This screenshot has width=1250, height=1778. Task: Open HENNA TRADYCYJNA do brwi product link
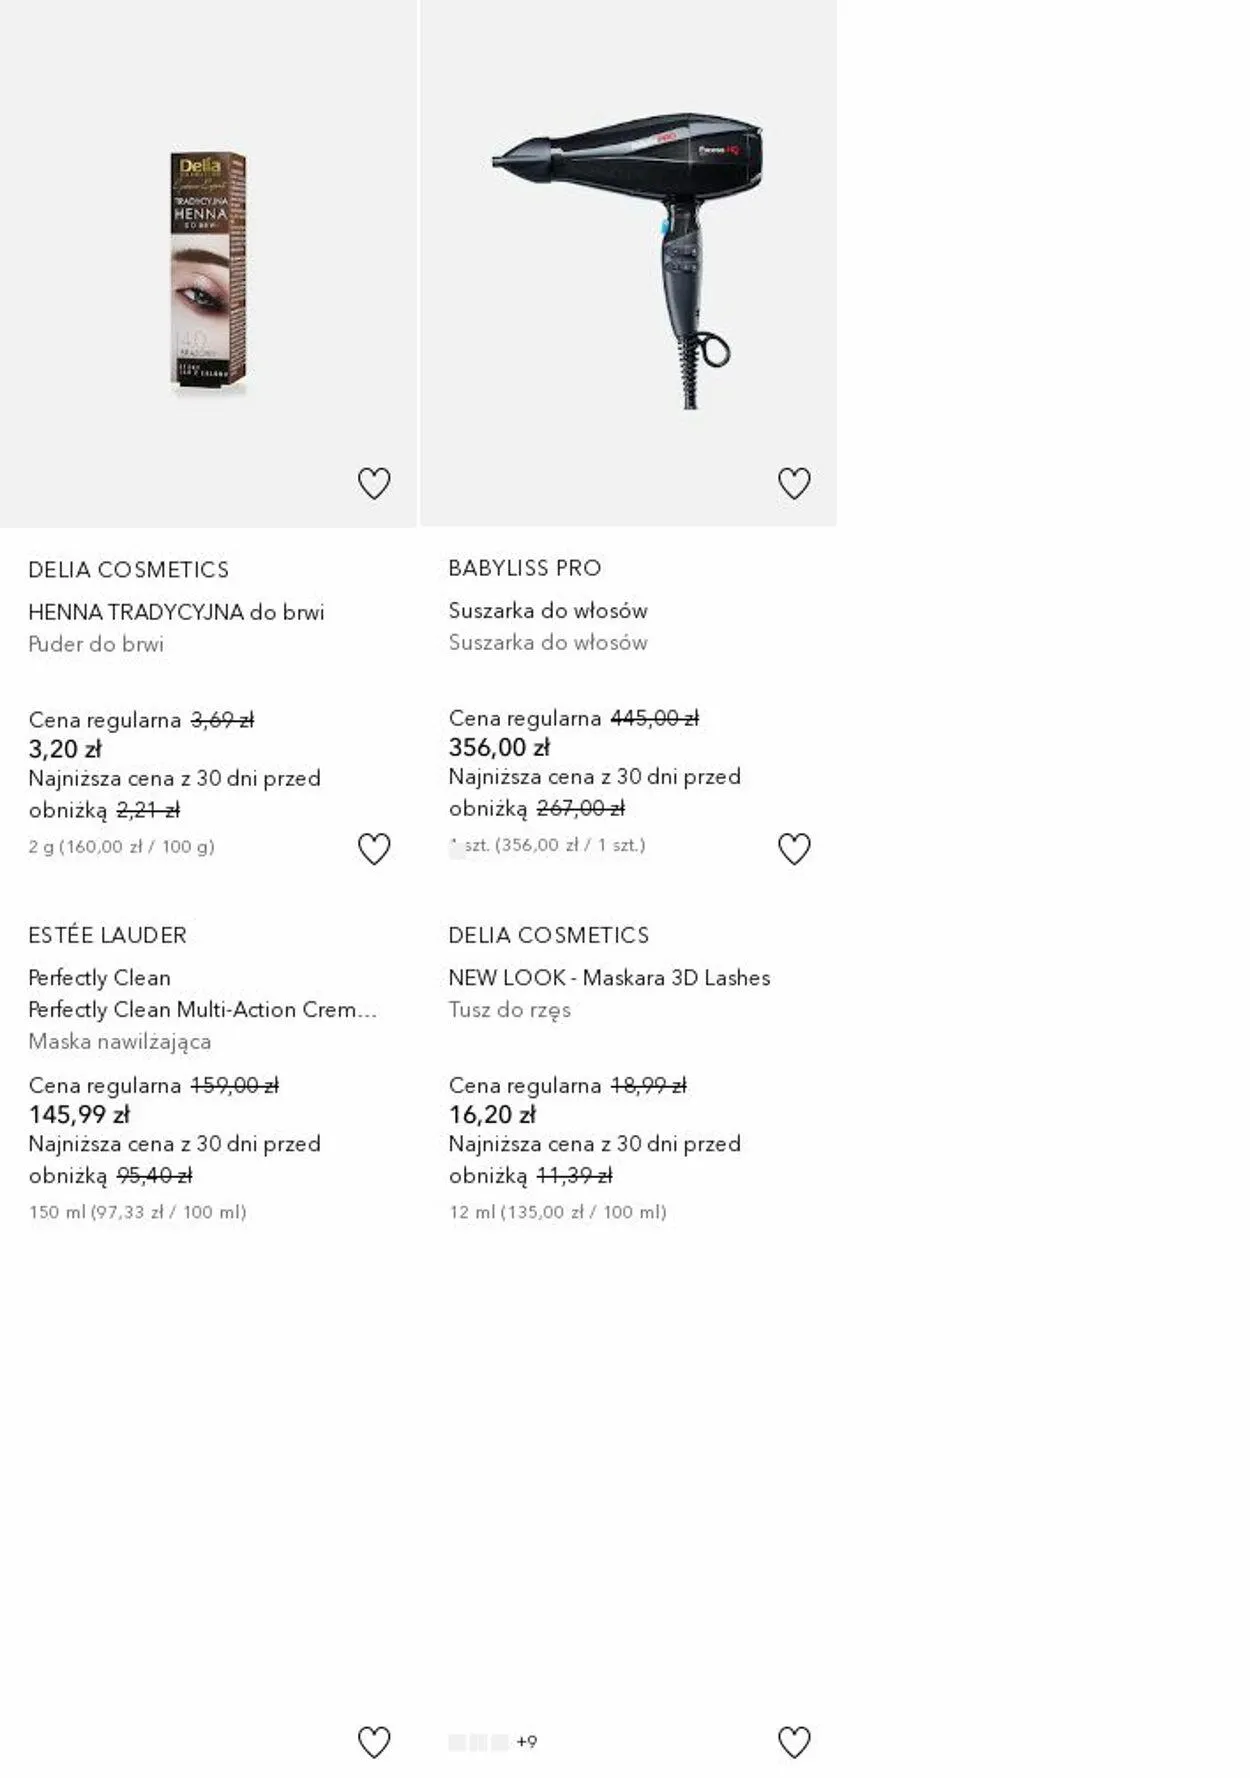coord(176,612)
